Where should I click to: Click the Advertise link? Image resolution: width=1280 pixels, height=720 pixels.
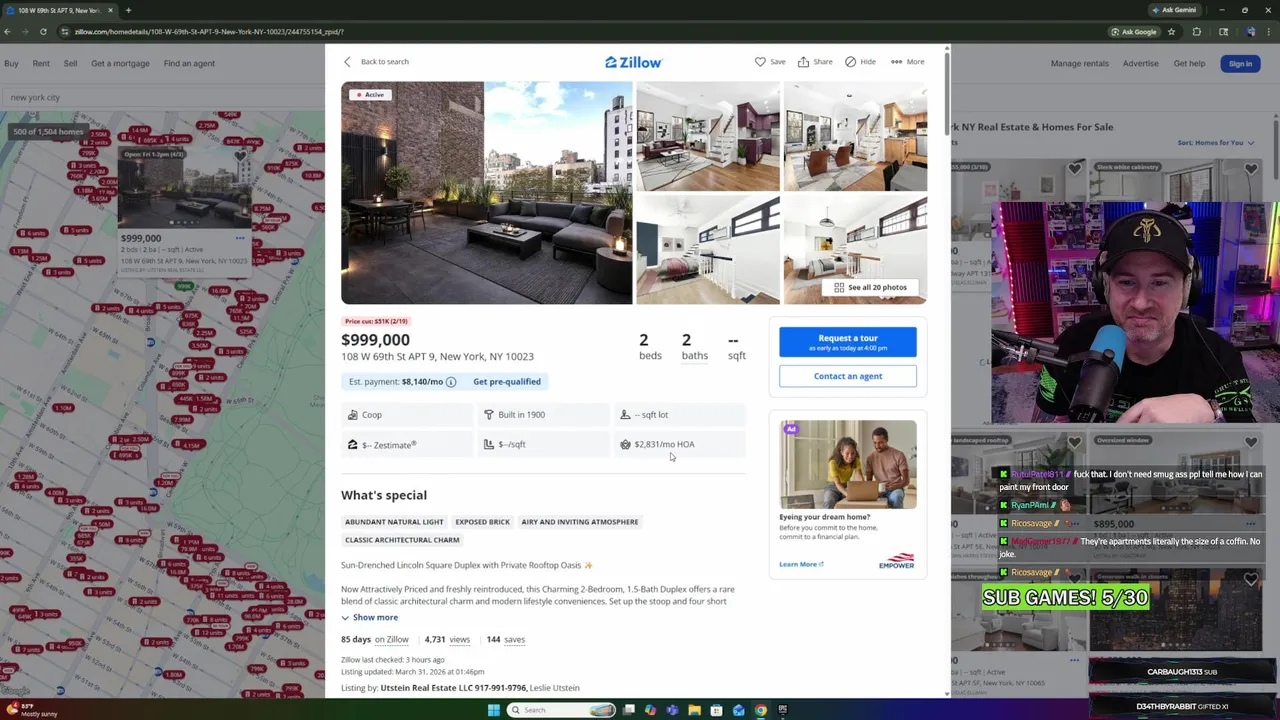tap(1140, 63)
